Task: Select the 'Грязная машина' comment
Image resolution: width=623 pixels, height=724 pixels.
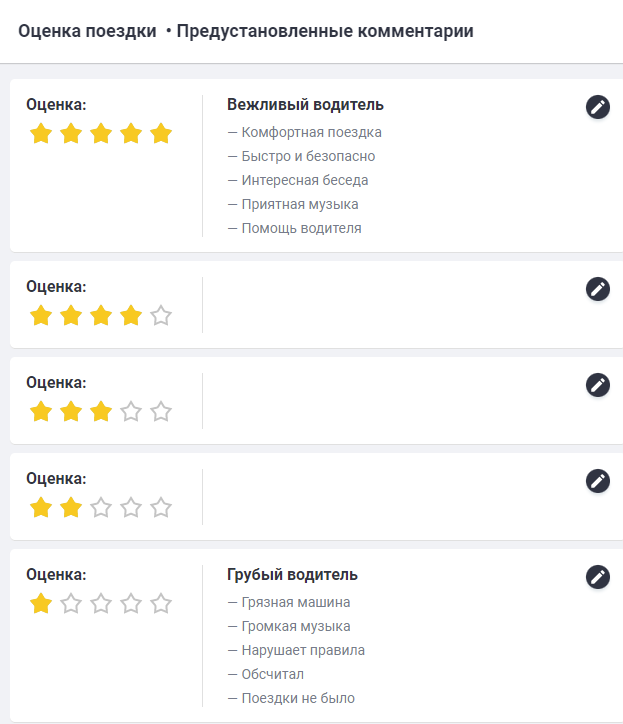Action: [295, 602]
